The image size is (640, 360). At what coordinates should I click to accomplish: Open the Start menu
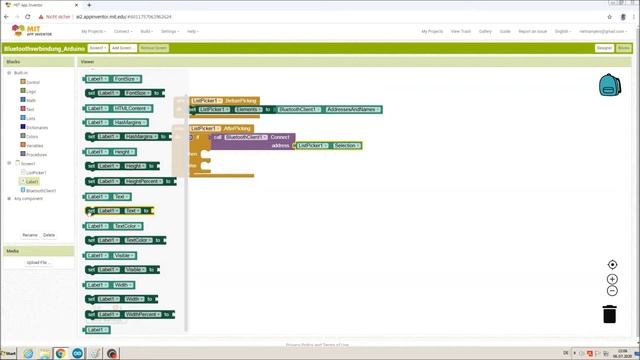pos(8,353)
